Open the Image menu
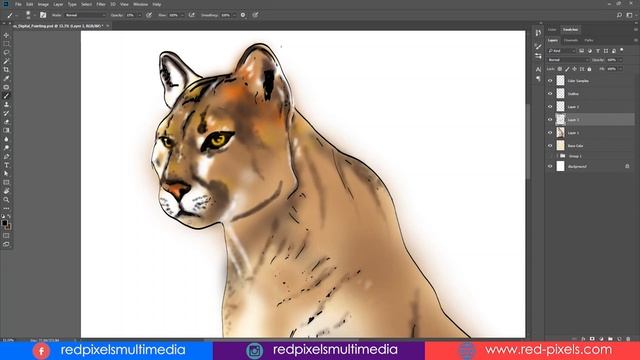This screenshot has width=640, height=360. click(43, 4)
